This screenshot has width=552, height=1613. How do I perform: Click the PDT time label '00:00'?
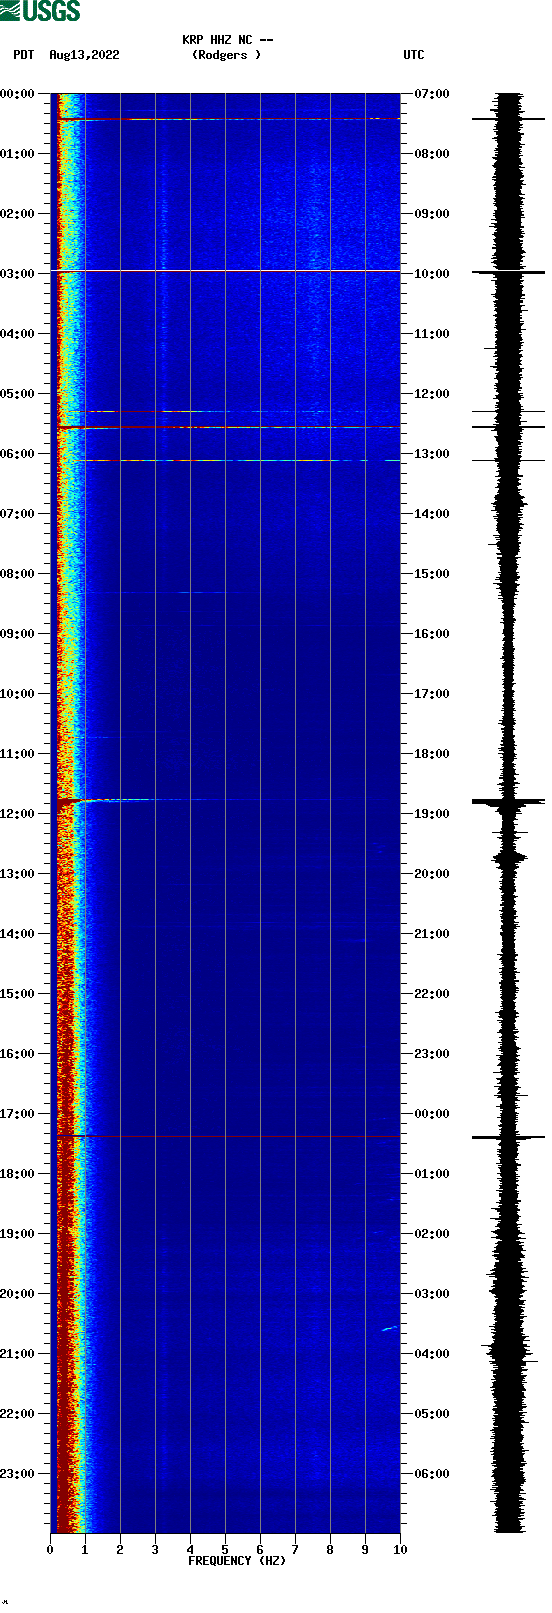[17, 94]
